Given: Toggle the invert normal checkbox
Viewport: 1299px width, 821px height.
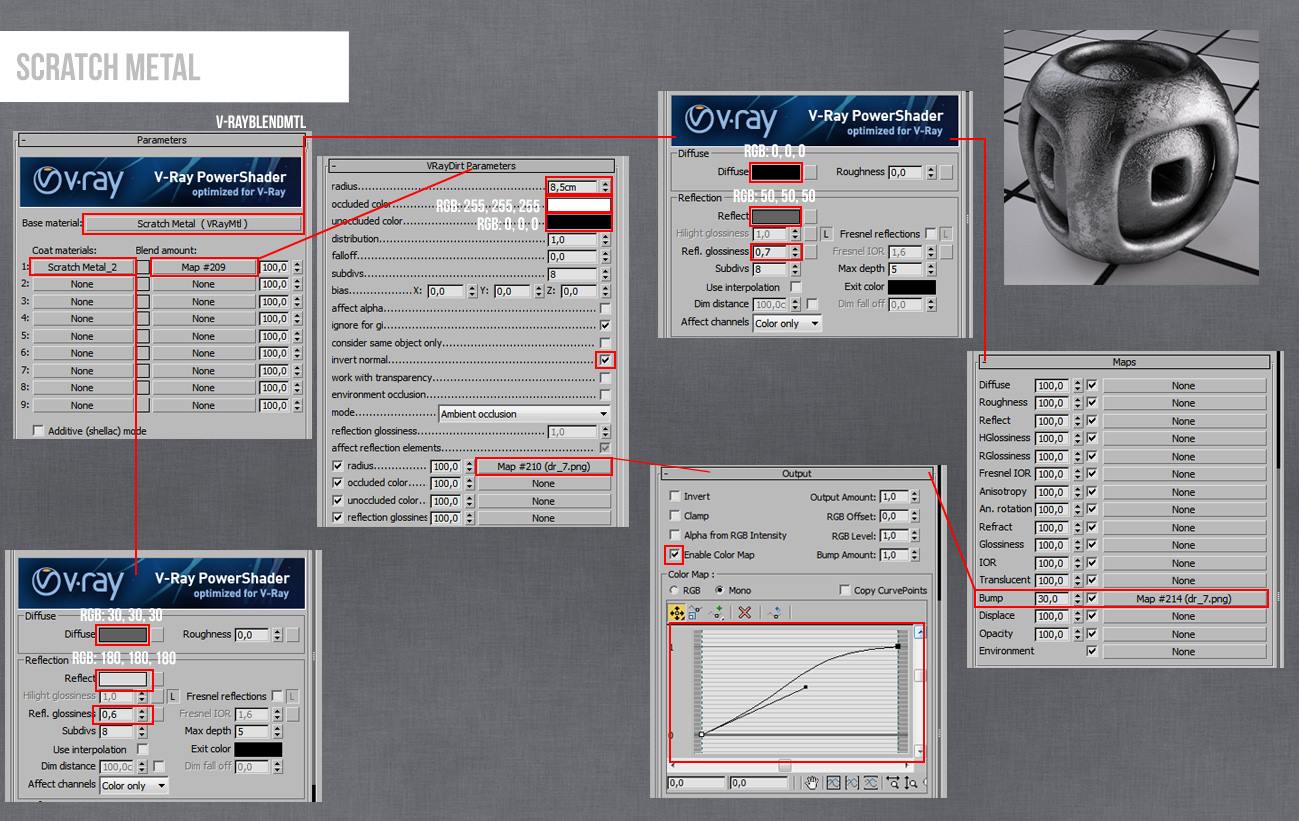Looking at the screenshot, I should pyautogui.click(x=605, y=360).
